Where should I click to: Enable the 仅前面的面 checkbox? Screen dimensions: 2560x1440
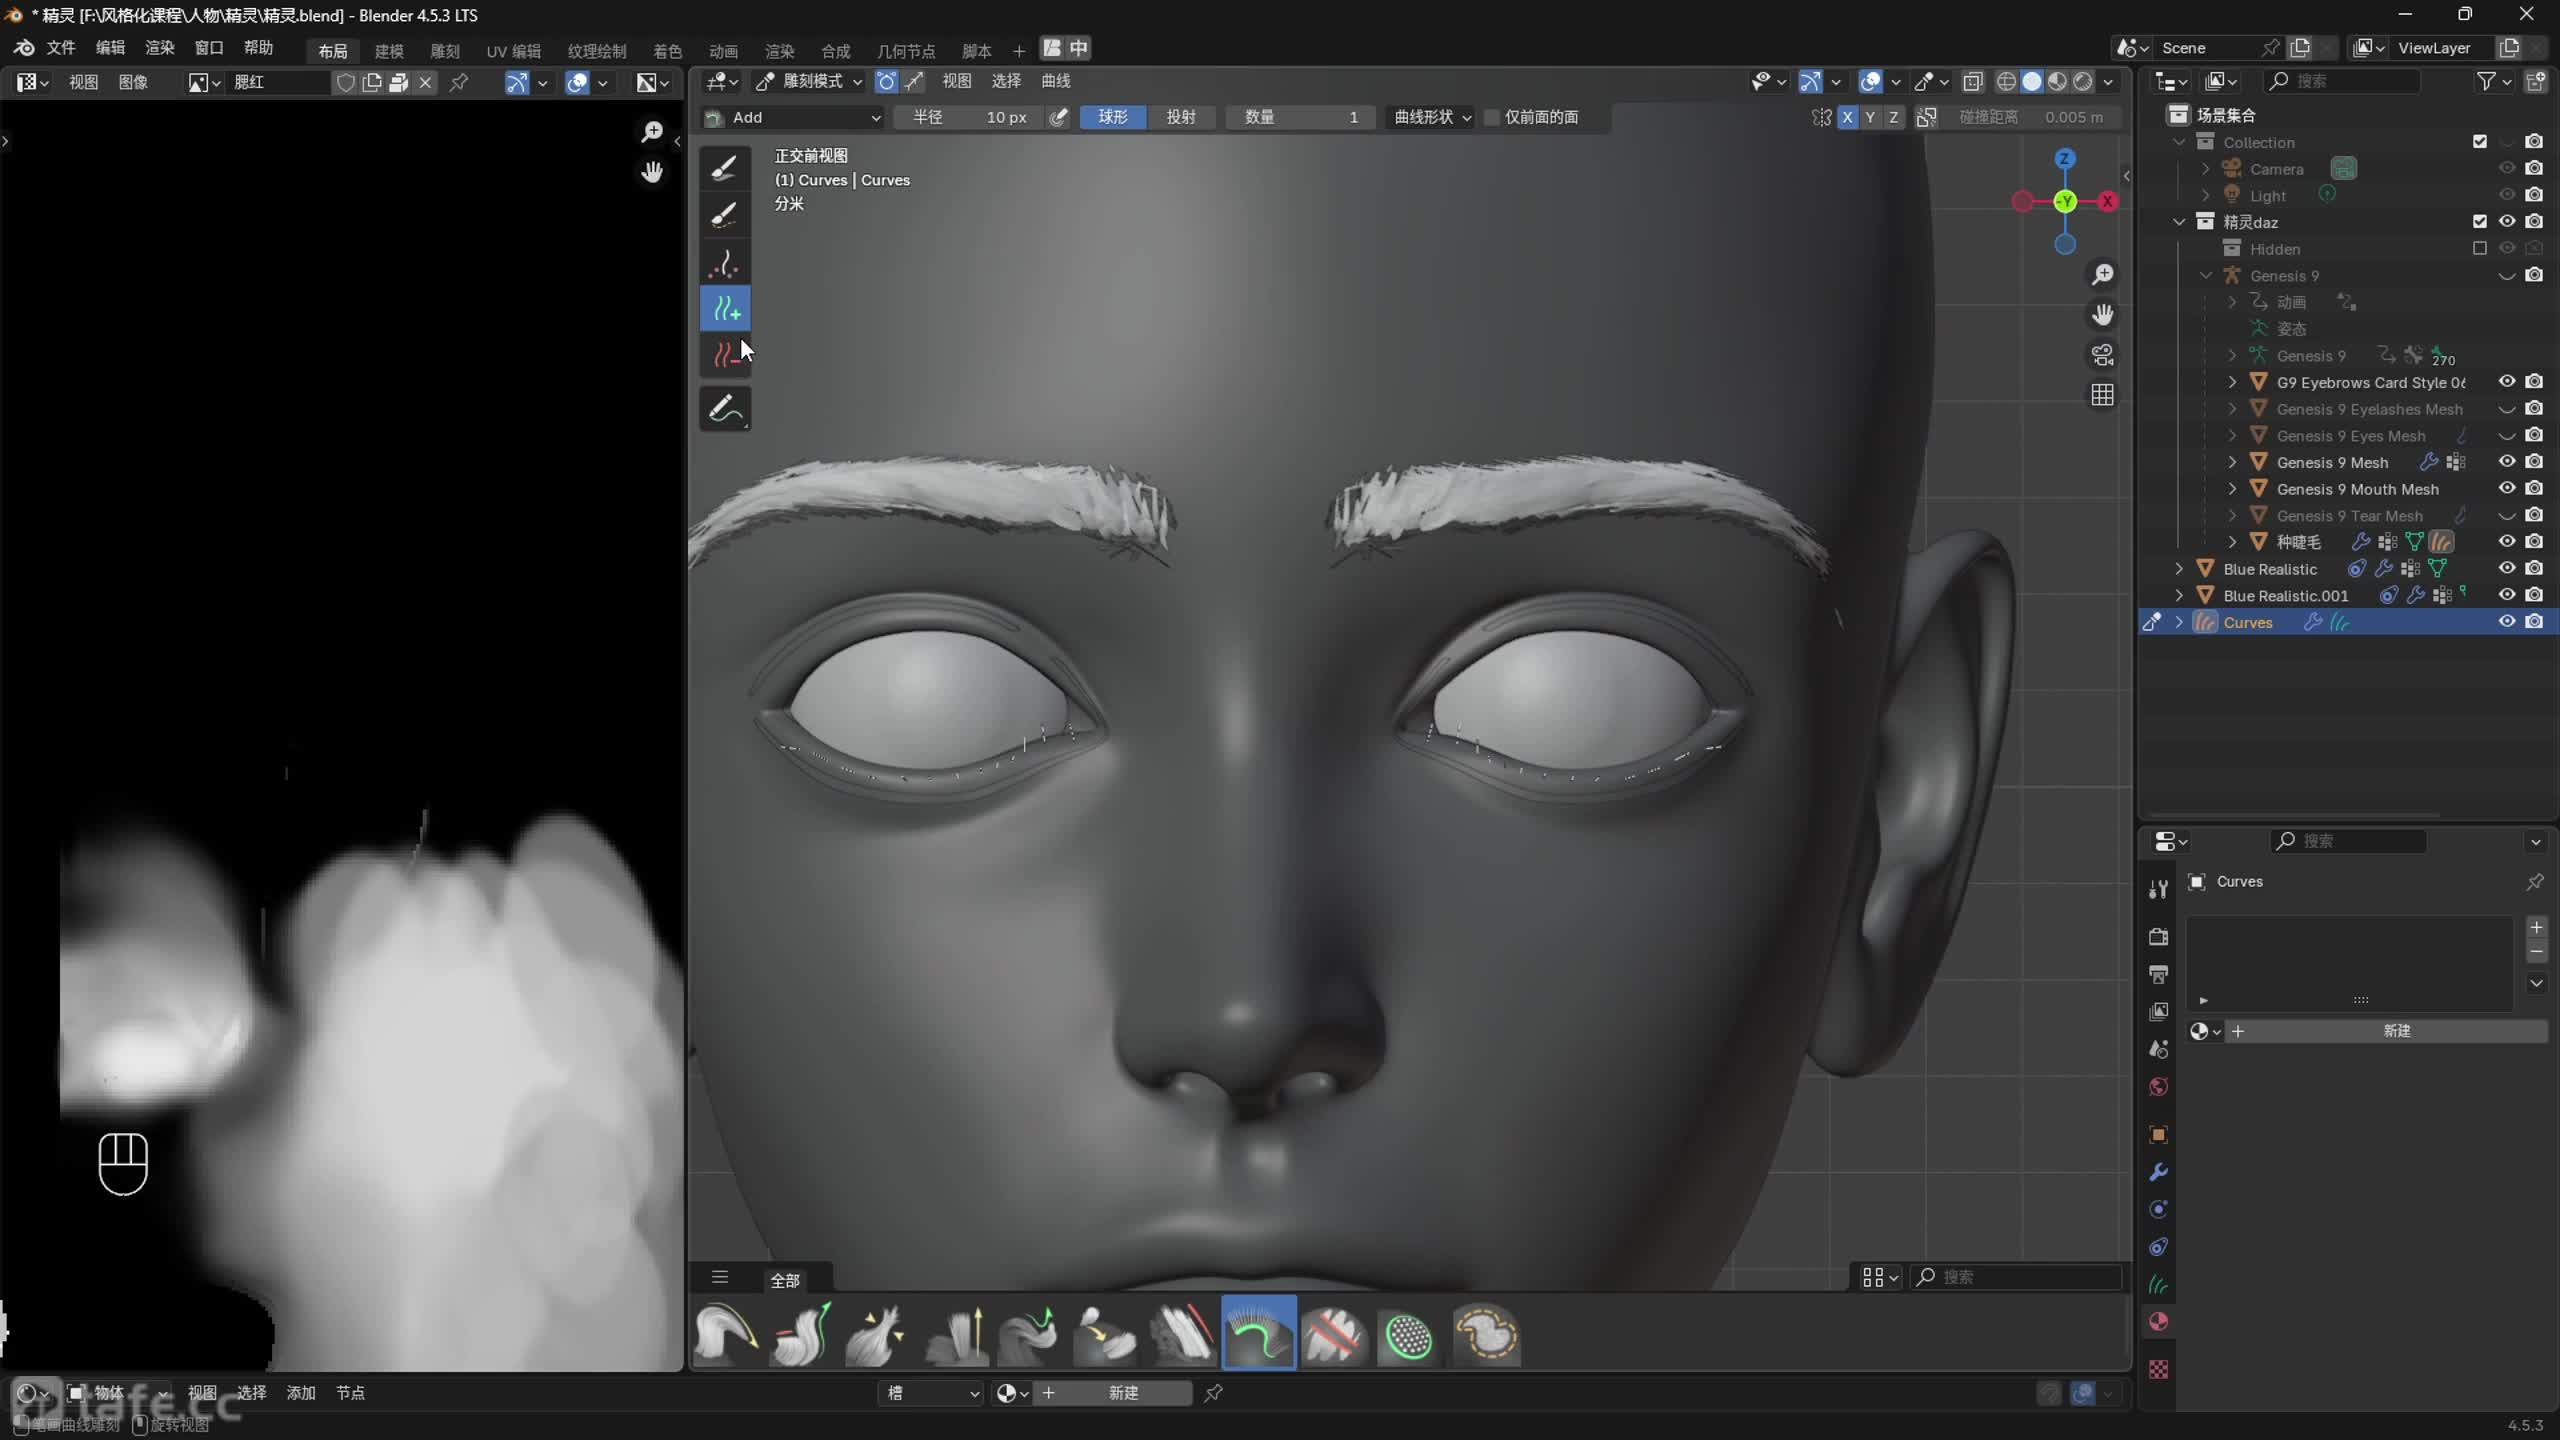pyautogui.click(x=1492, y=118)
